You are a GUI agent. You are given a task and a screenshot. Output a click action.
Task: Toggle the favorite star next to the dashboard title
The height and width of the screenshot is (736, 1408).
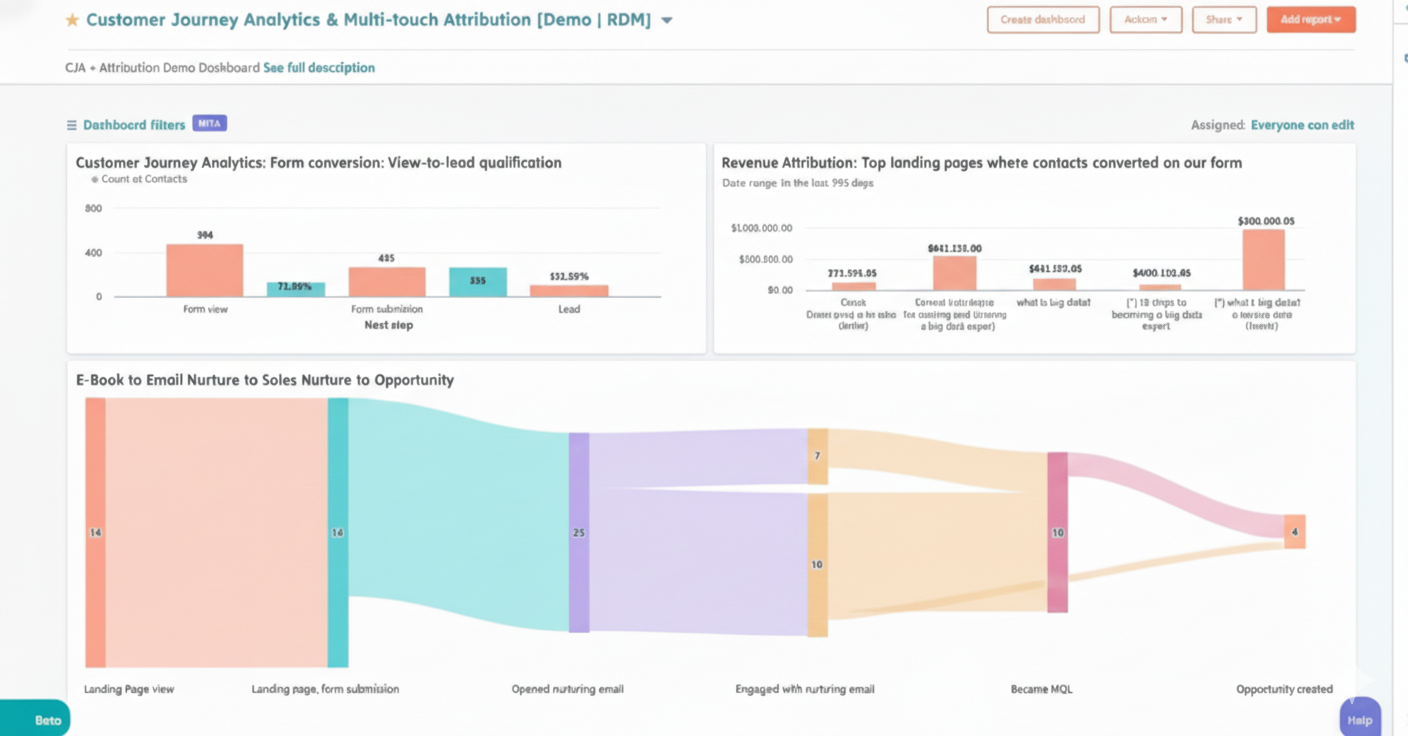pyautogui.click(x=71, y=19)
